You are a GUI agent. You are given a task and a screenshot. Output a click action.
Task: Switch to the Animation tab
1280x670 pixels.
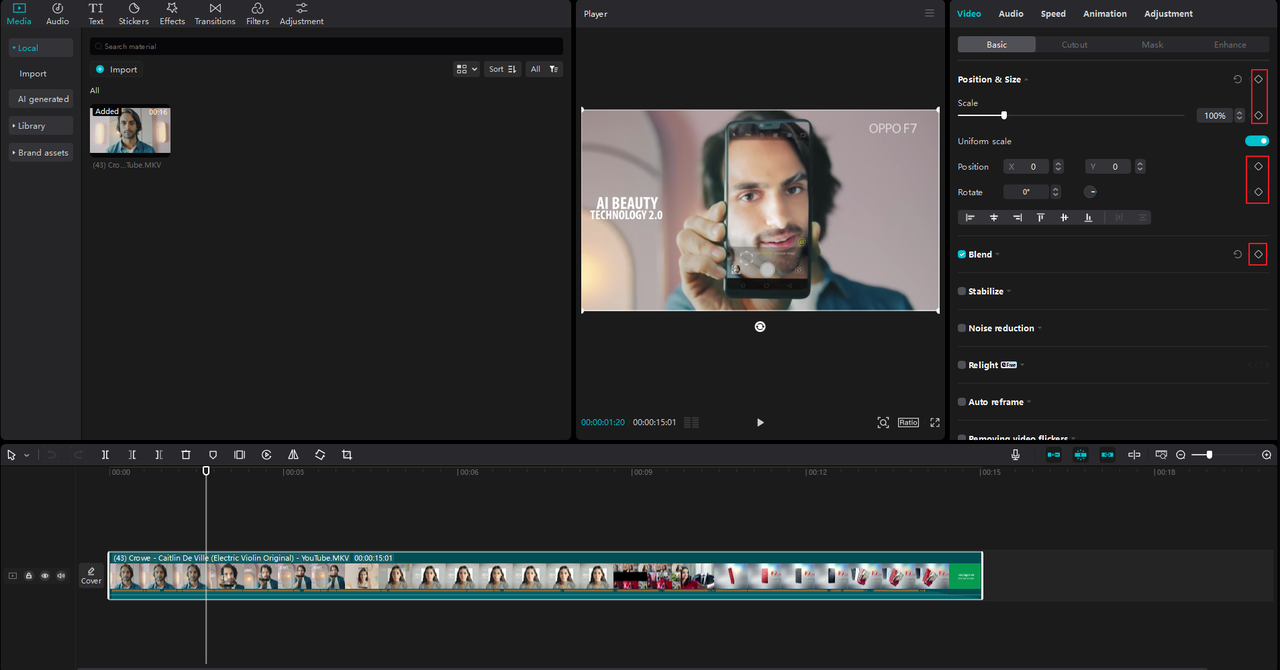[1105, 14]
